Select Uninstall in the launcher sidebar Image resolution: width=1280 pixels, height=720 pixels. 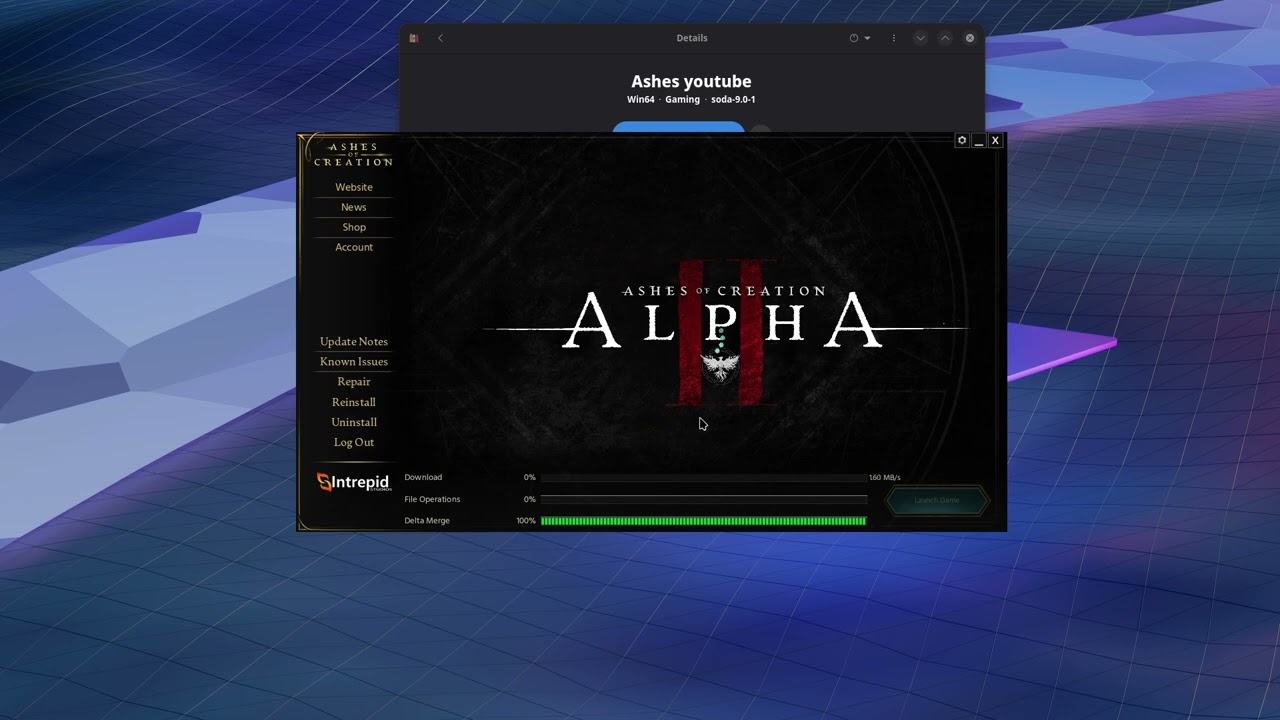[354, 422]
